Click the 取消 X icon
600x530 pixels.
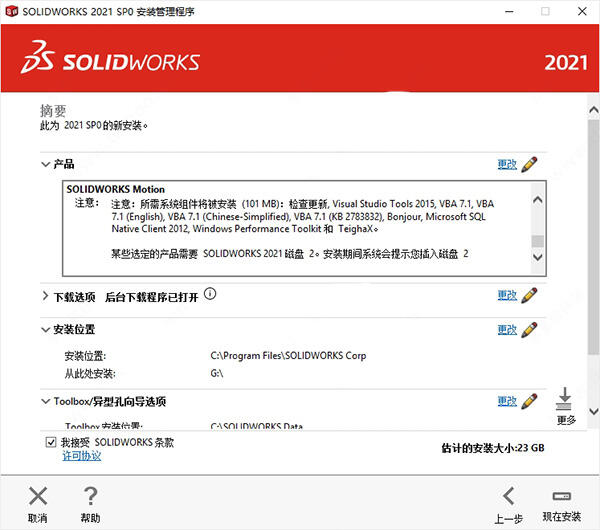click(38, 496)
